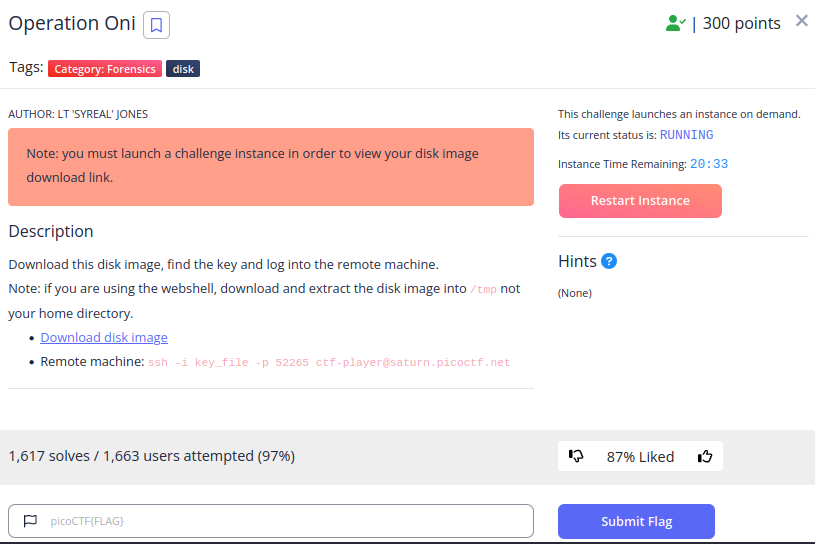This screenshot has width=815, height=544.
Task: Click the orange launch-instance note box
Action: coord(271,167)
